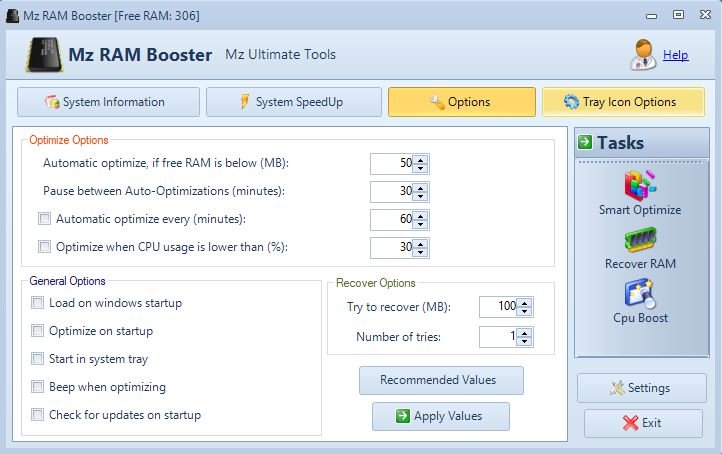Open the System SpeedUp tab
Image resolution: width=722 pixels, height=454 pixels.
(x=294, y=102)
